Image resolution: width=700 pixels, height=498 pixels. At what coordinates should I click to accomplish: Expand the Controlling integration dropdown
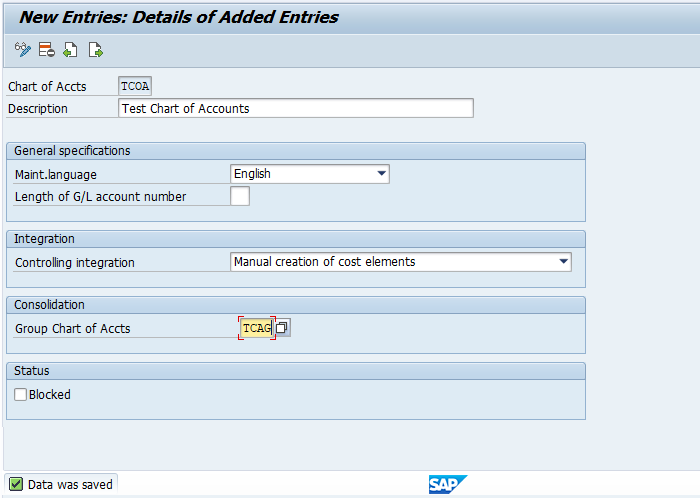563,262
